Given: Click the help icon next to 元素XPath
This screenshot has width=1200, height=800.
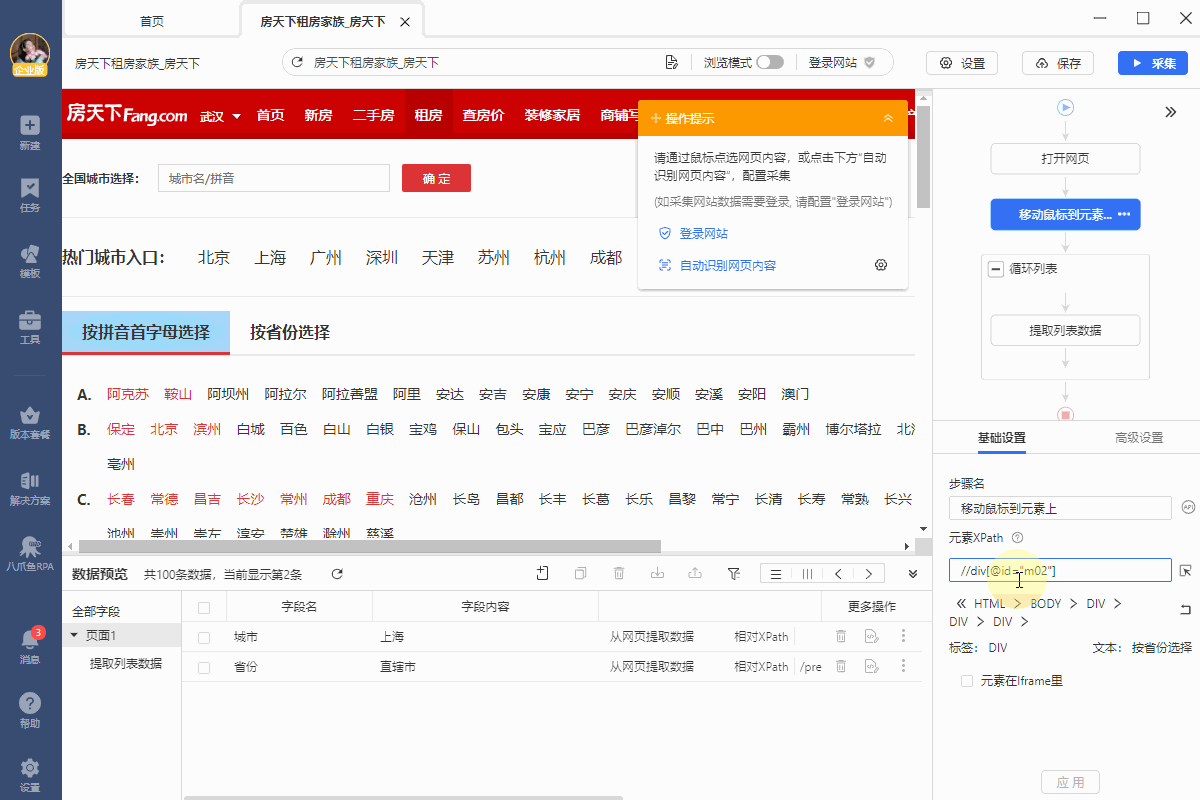Looking at the screenshot, I should pyautogui.click(x=1017, y=538).
